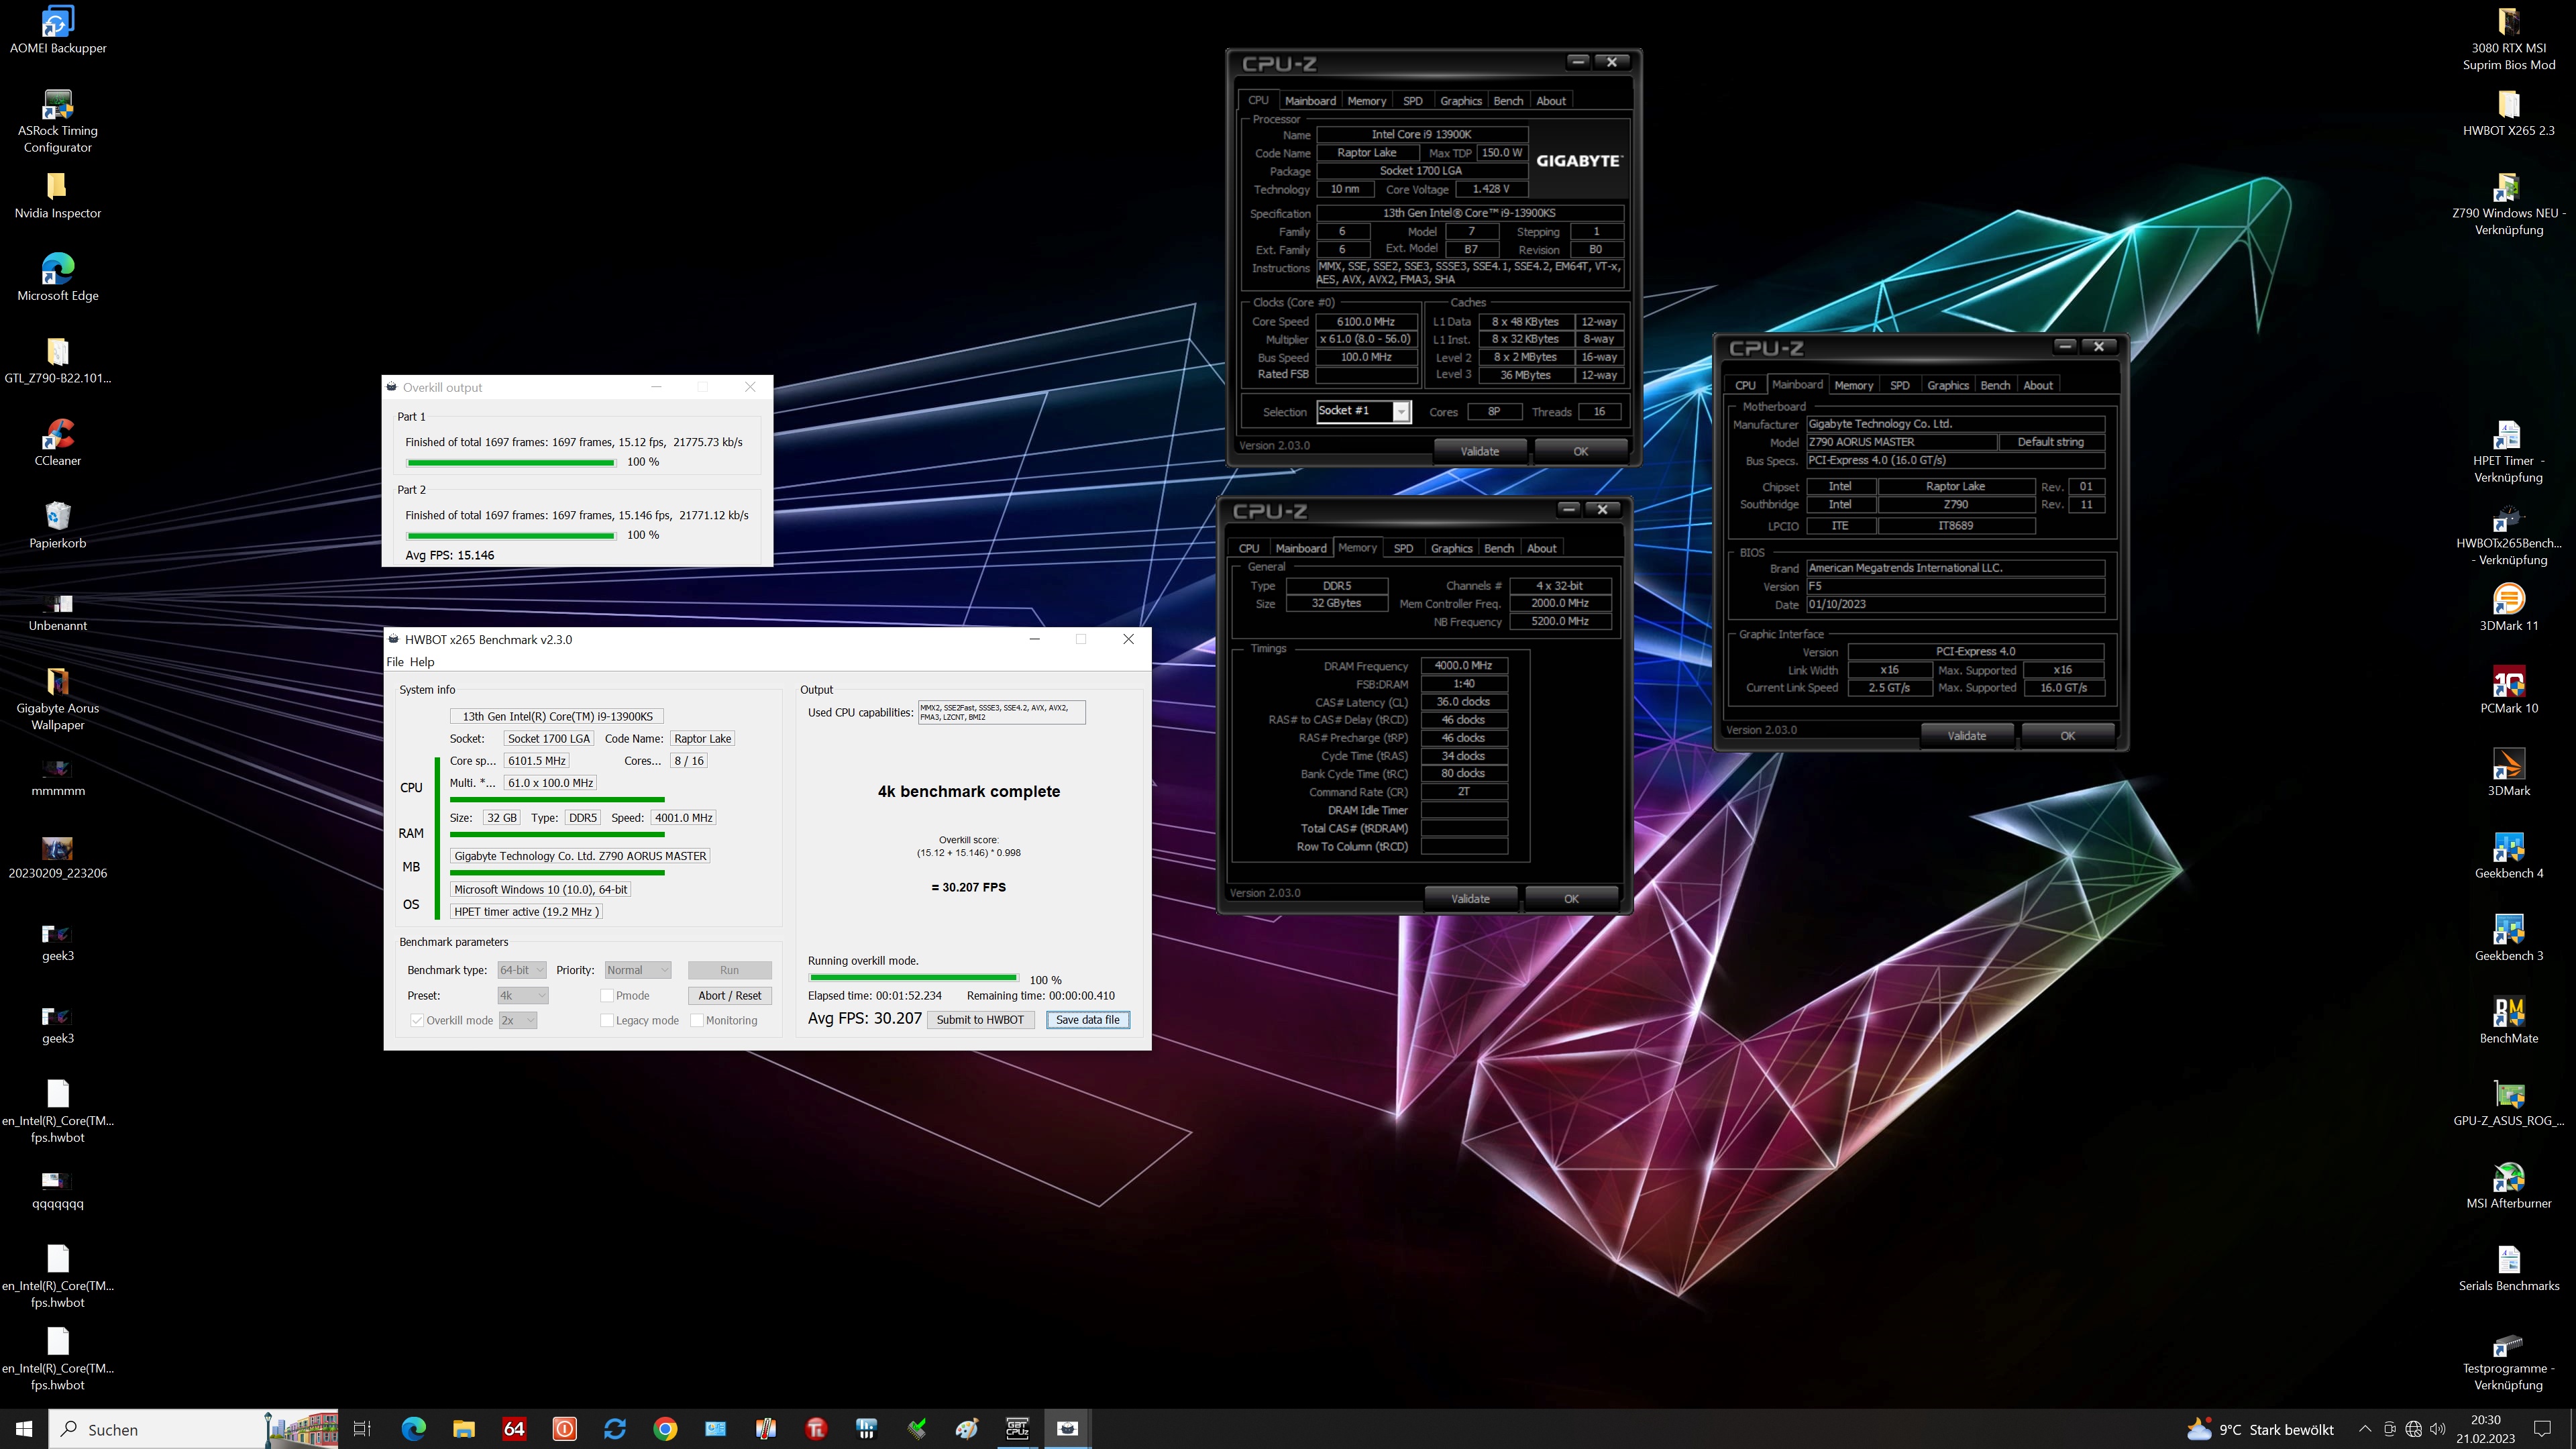Viewport: 2576px width, 1449px height.
Task: Click the disabled Run button
Action: (x=730, y=970)
